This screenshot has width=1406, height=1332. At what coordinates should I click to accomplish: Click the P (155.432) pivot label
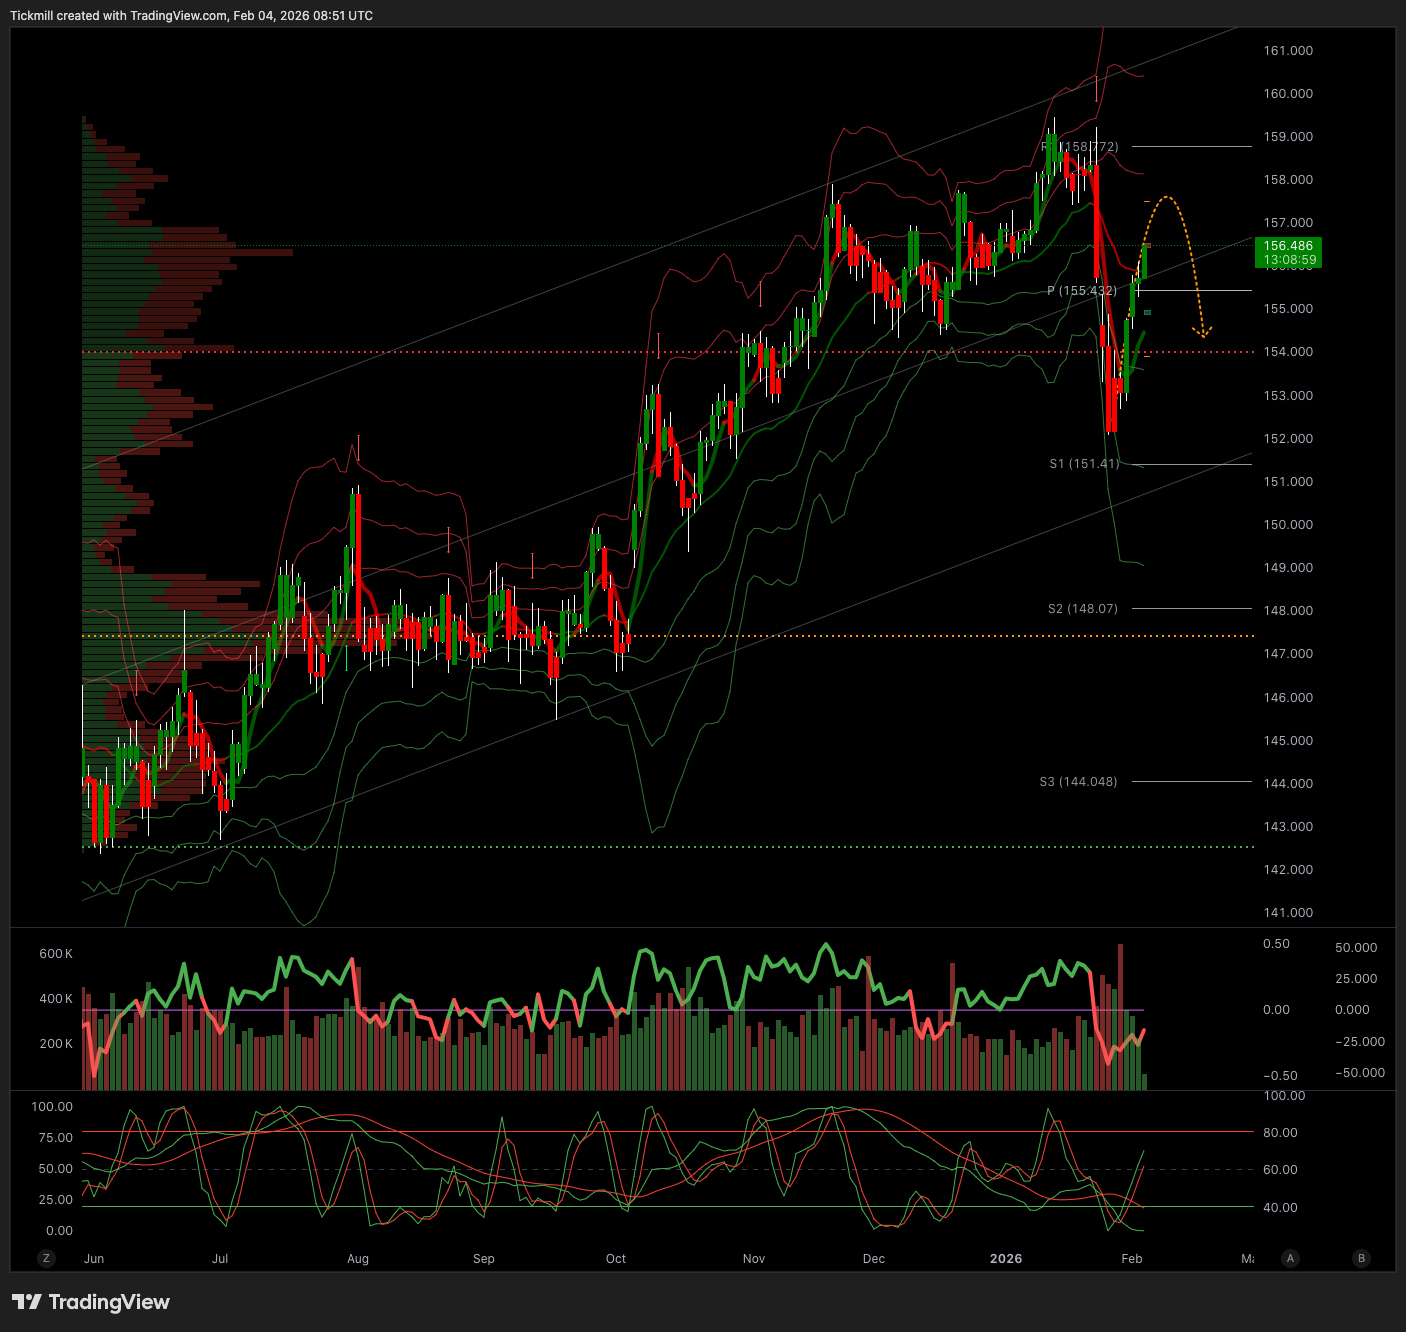[x=1081, y=291]
